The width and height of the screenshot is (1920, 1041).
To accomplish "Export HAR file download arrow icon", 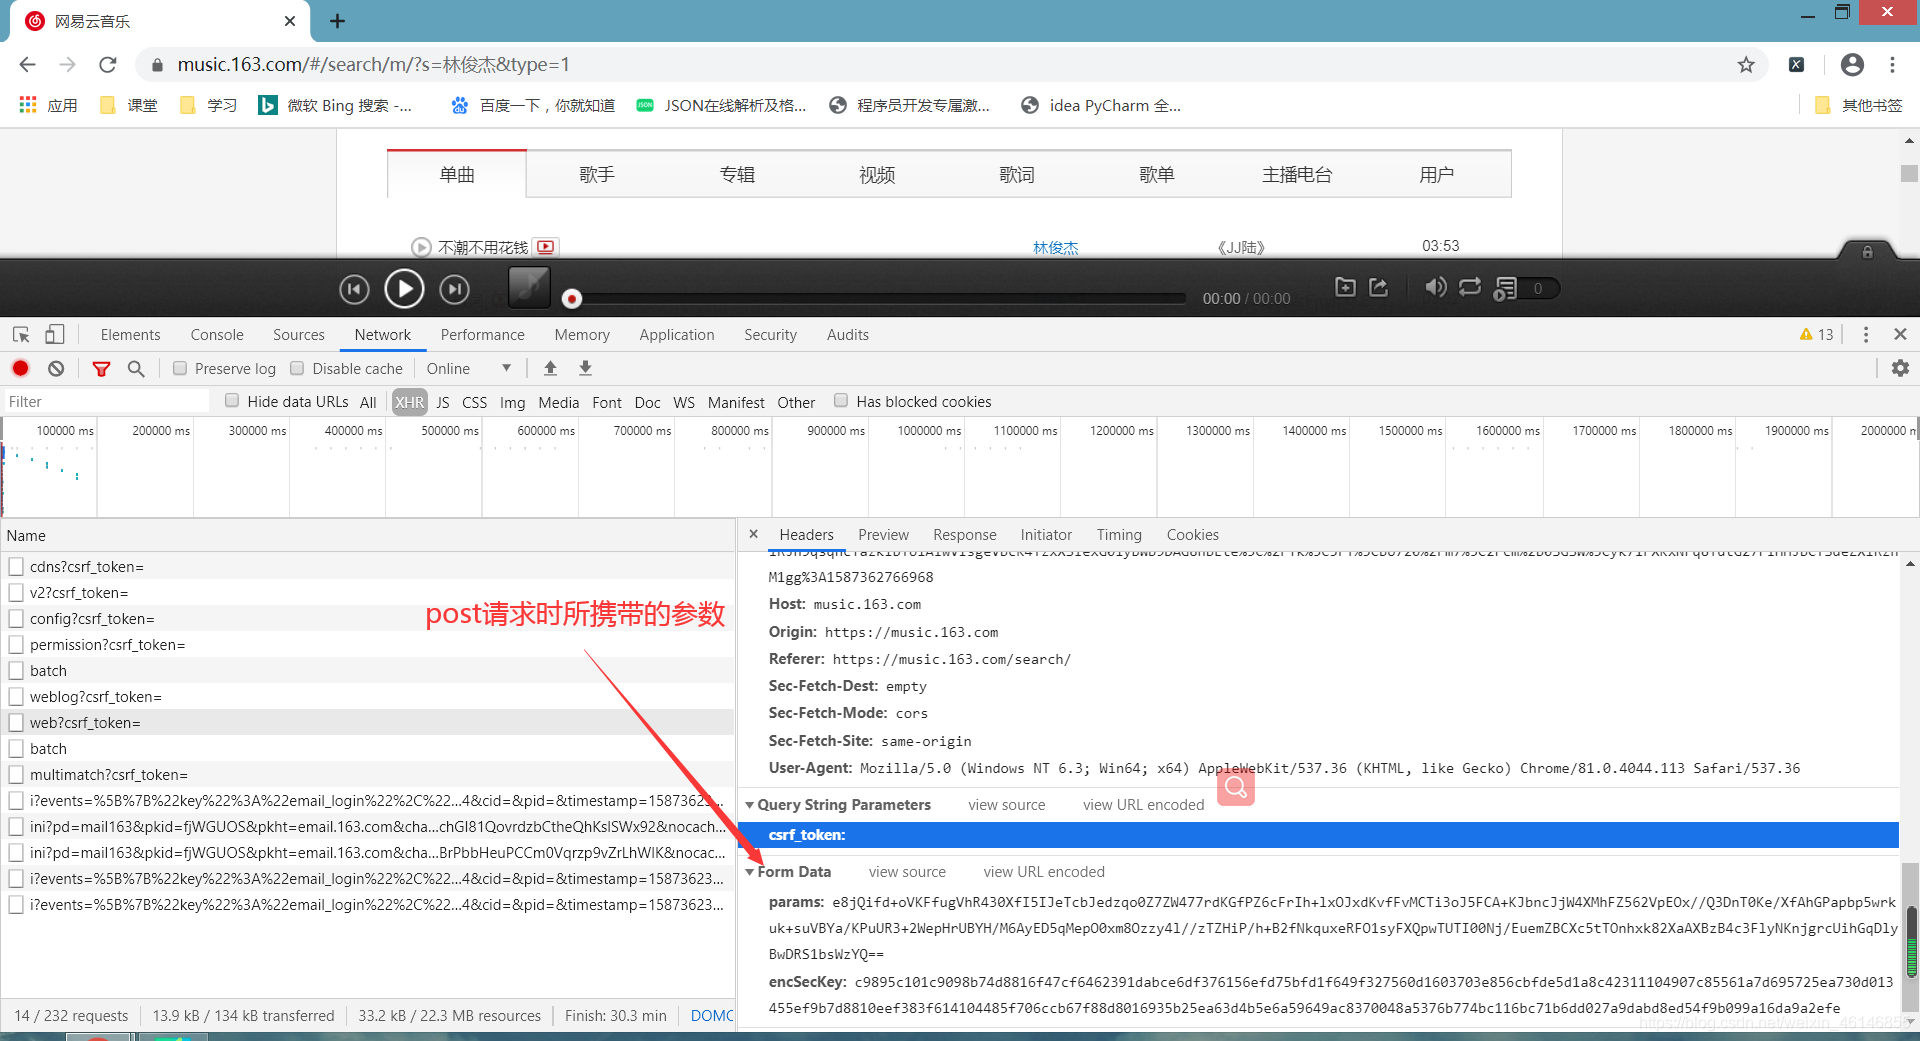I will 585,368.
